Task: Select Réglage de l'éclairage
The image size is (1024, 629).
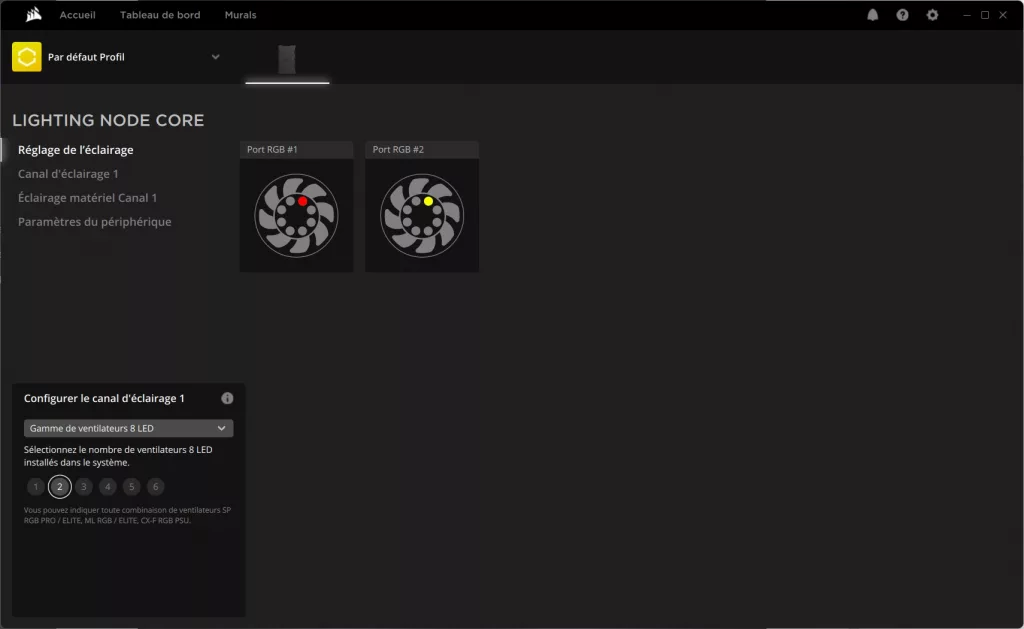Action: [x=76, y=150]
